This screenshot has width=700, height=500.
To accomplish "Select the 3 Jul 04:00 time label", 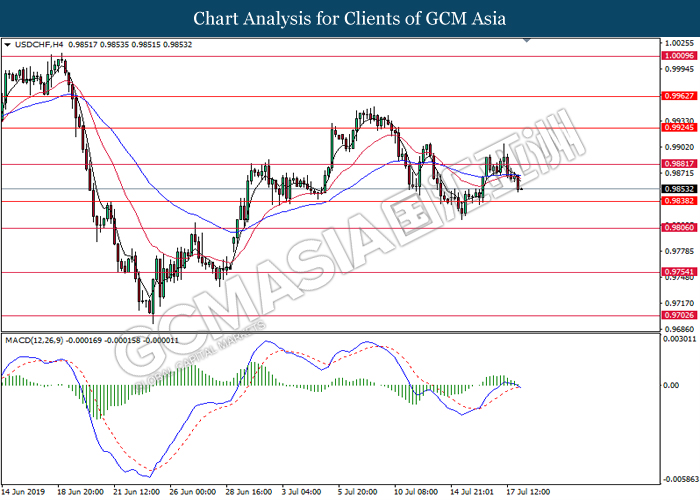I will point(302,492).
